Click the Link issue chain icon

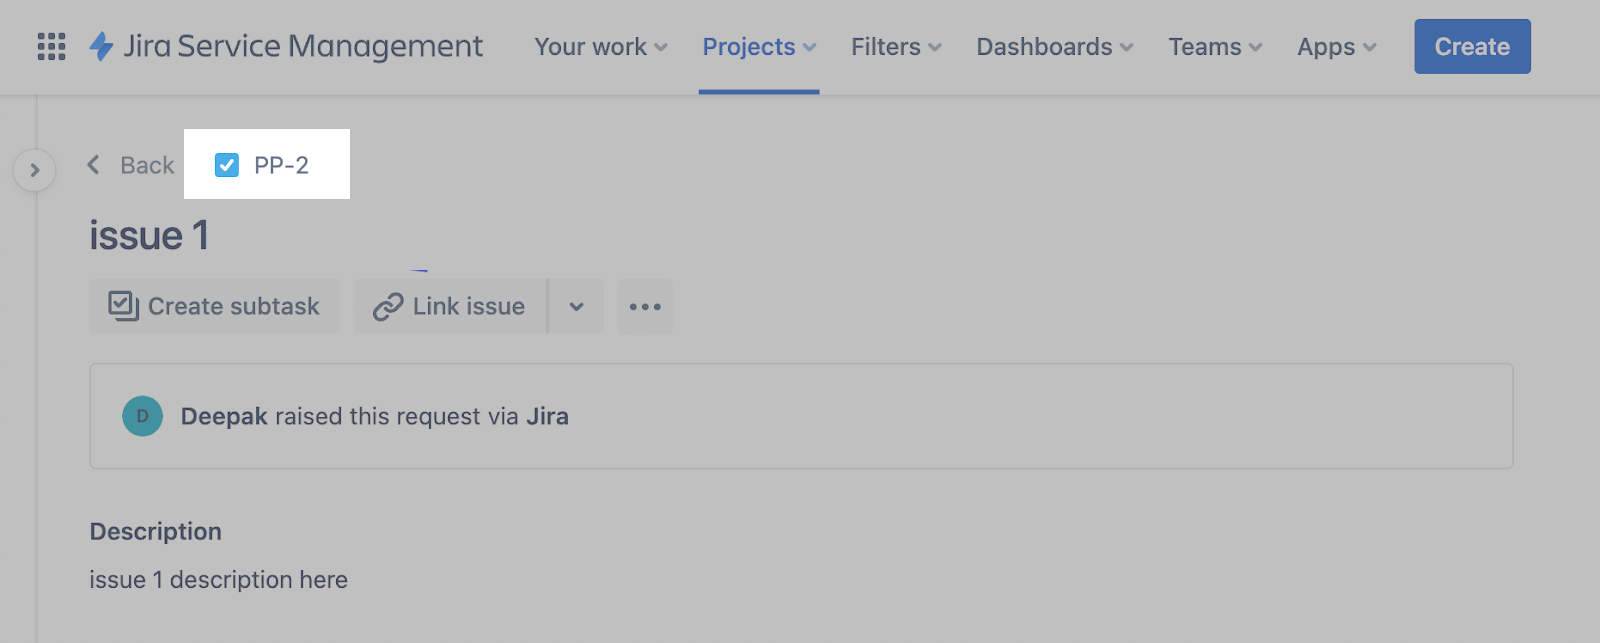(x=388, y=306)
